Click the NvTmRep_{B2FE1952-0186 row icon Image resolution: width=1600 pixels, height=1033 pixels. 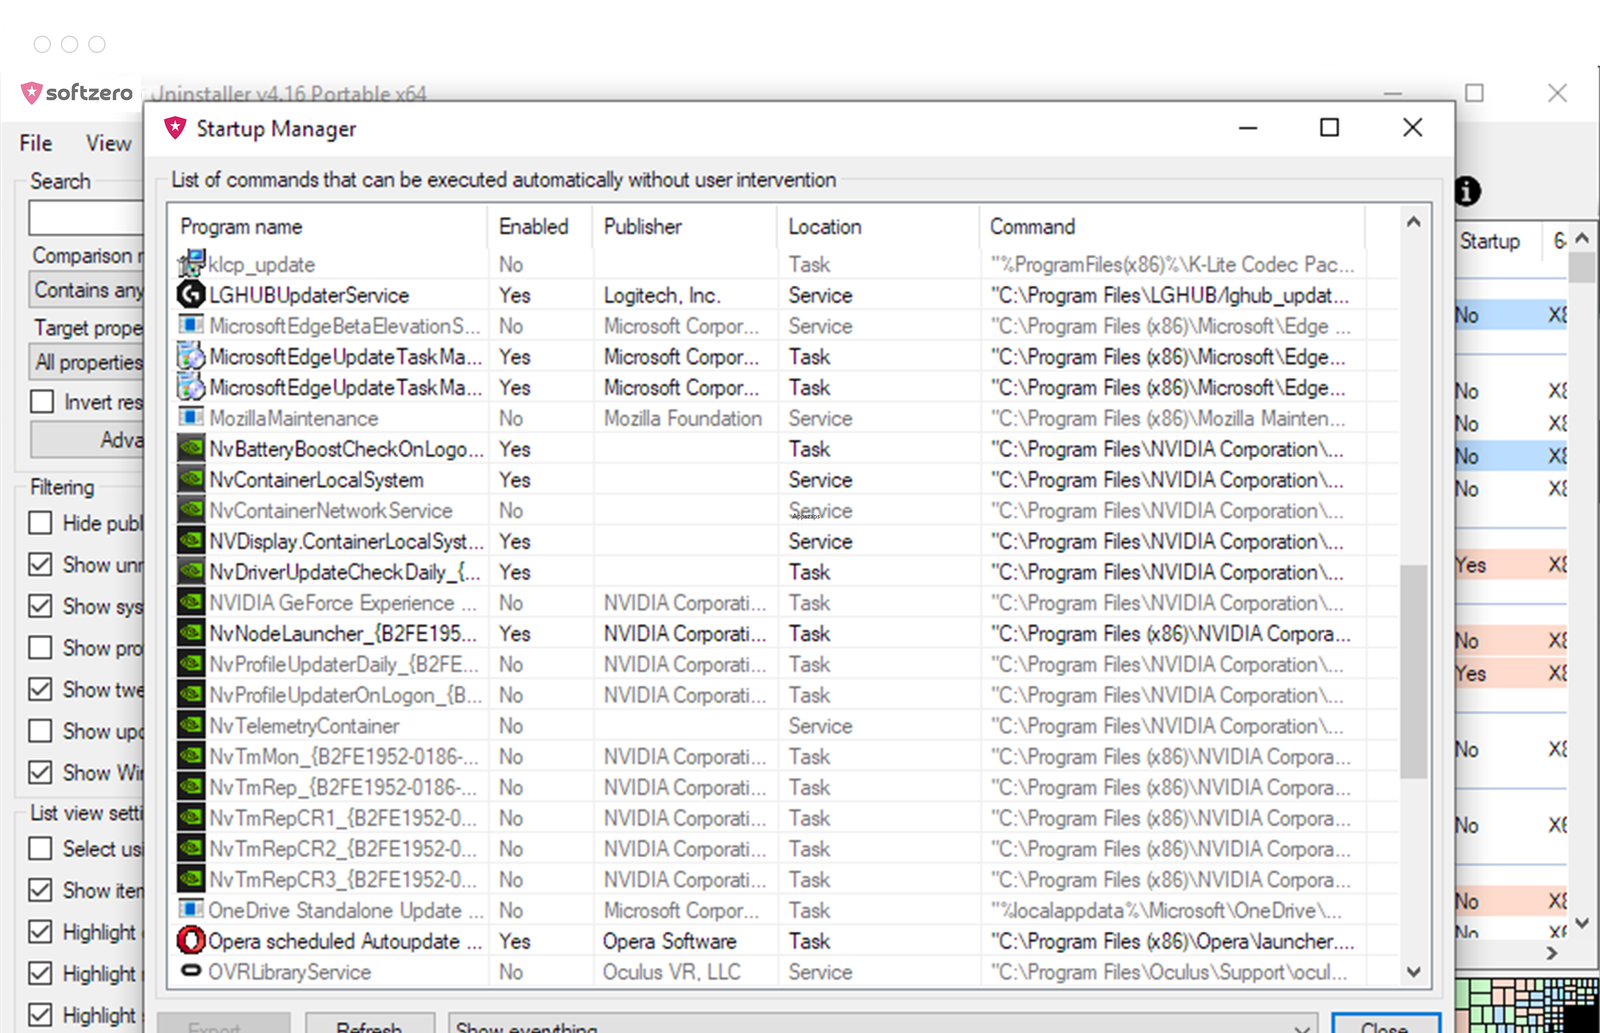[191, 787]
